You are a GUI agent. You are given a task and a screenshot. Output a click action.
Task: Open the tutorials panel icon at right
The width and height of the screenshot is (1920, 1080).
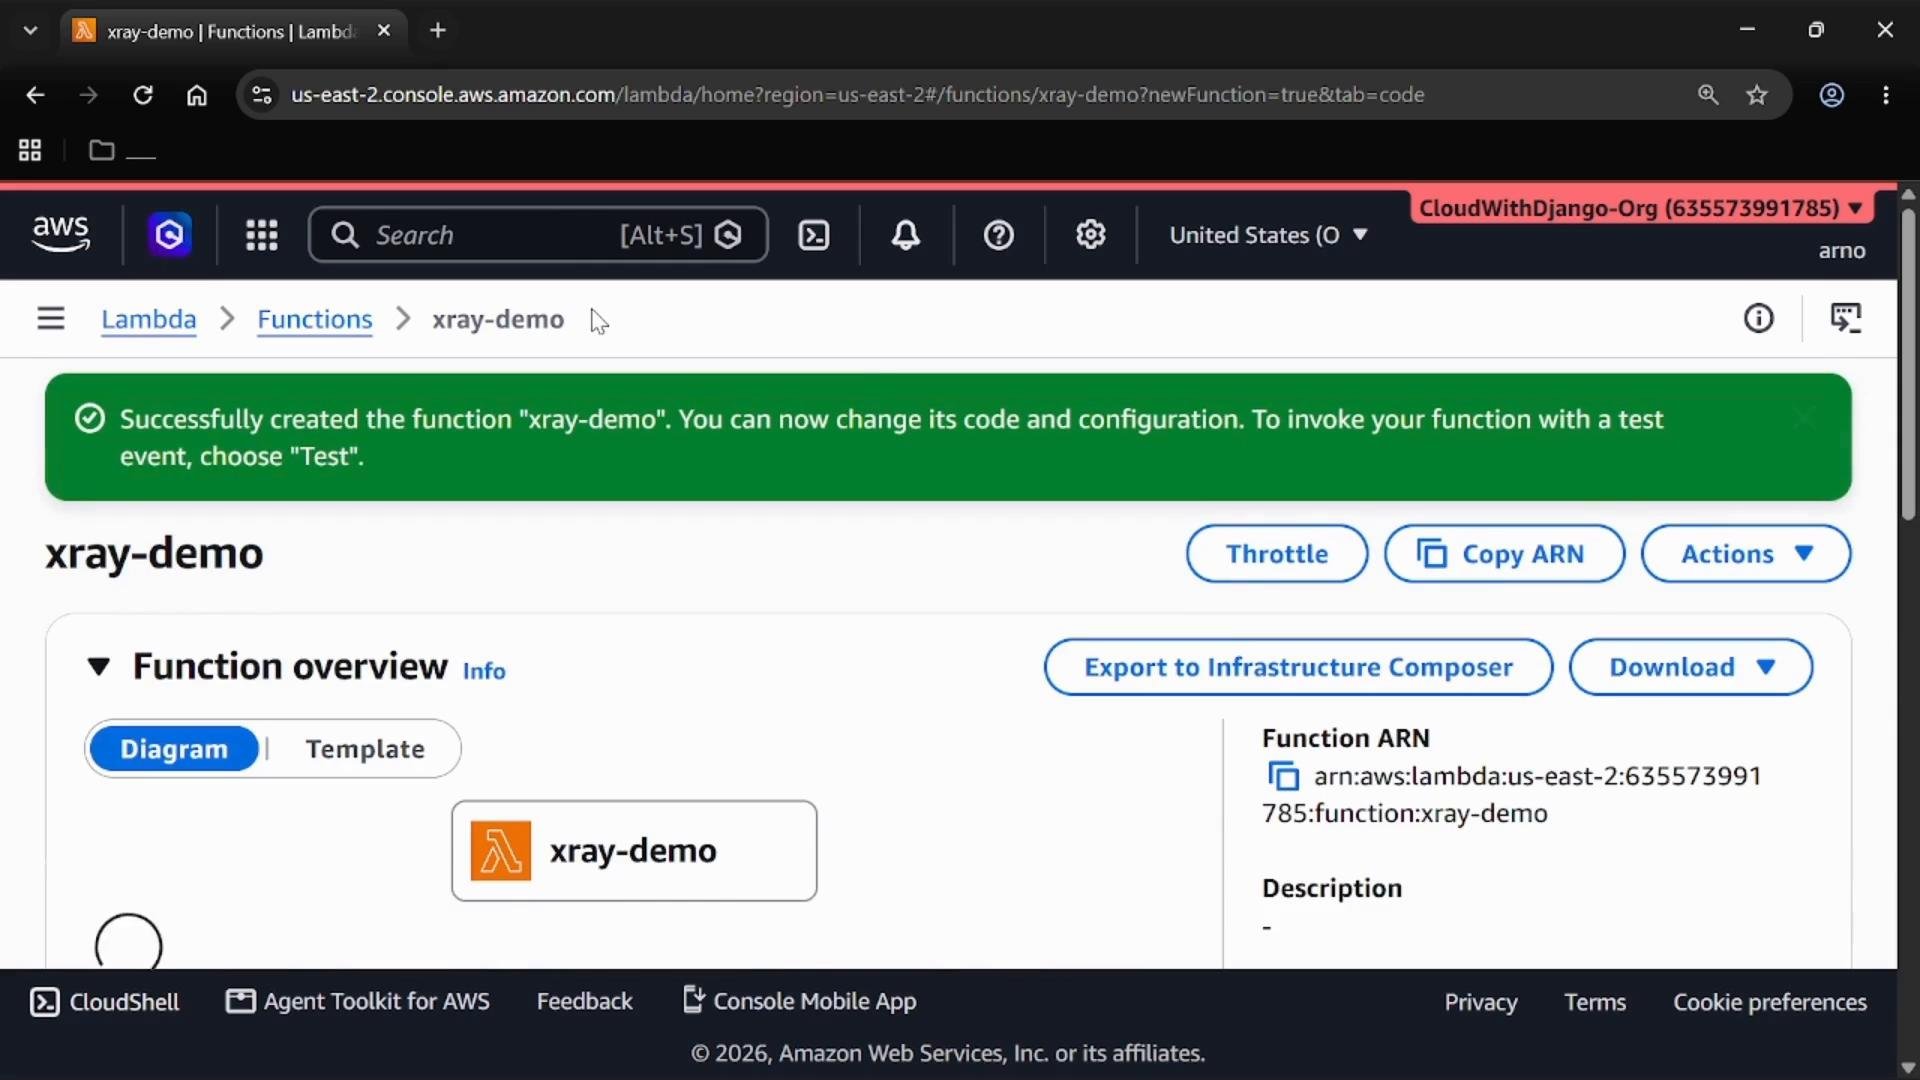point(1846,319)
